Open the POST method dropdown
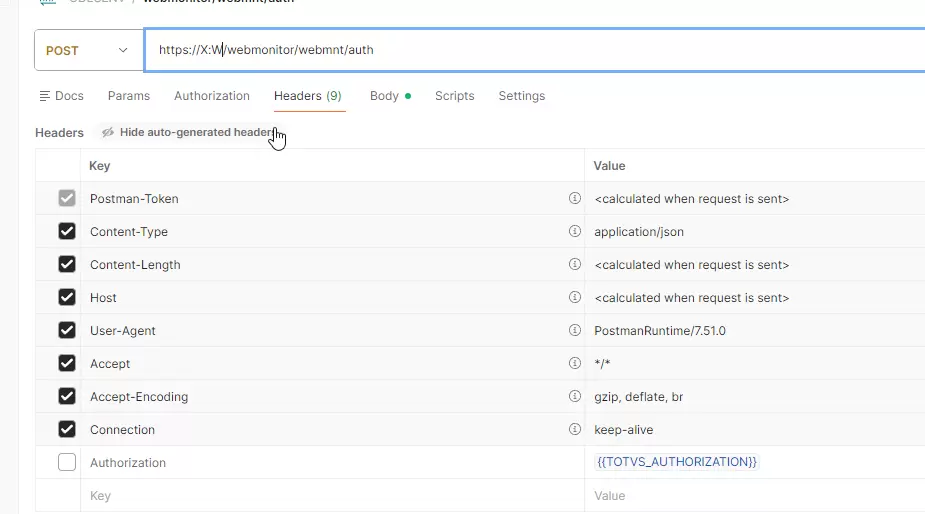The height and width of the screenshot is (514, 925). [x=88, y=50]
